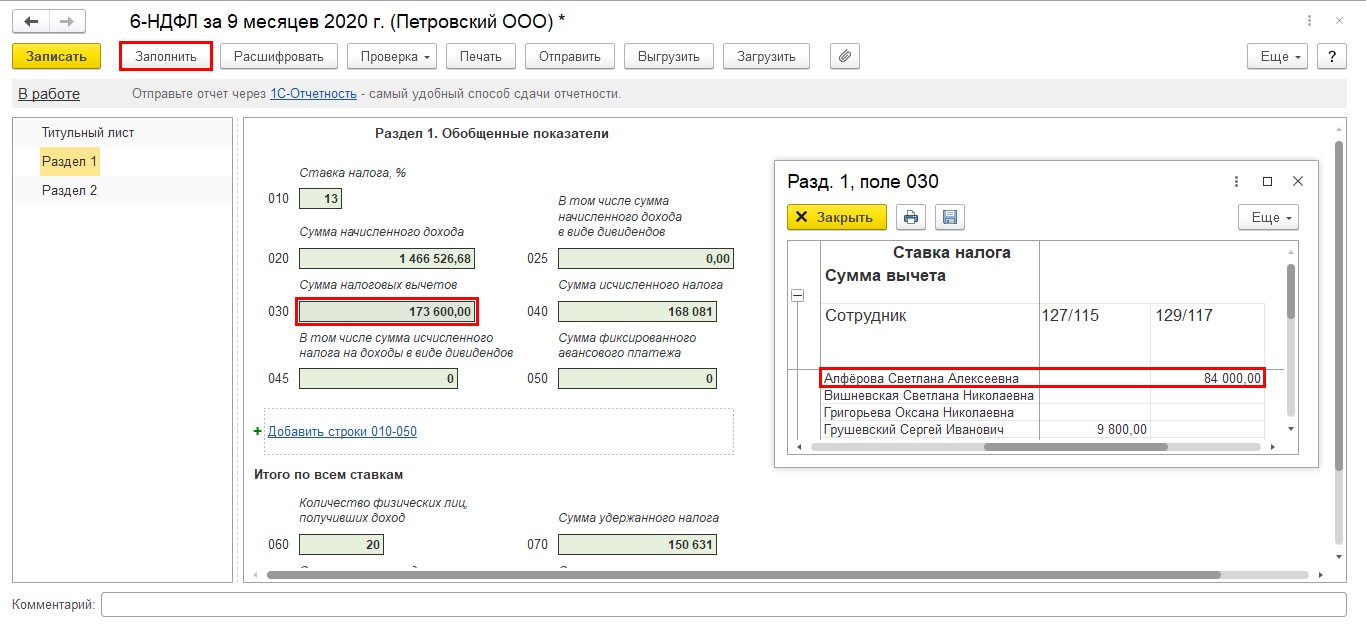Viewport: 1366px width, 629px height.
Task: Click the Выгрузить button
Action: [669, 56]
